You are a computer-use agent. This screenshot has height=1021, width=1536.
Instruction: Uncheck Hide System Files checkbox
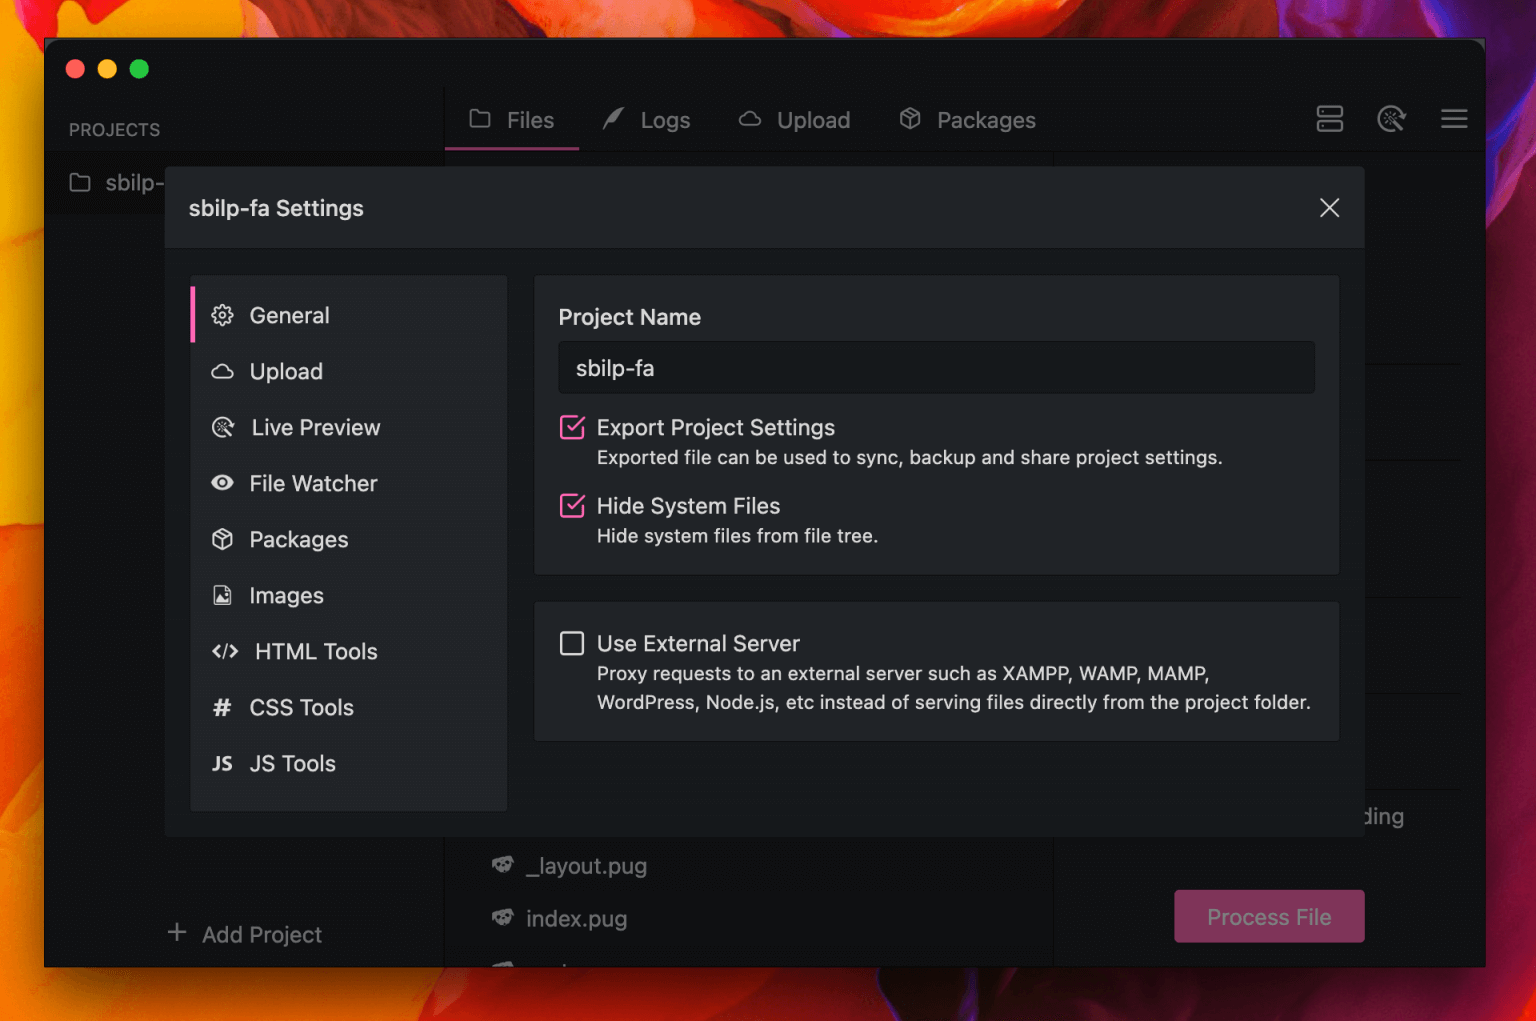point(572,506)
